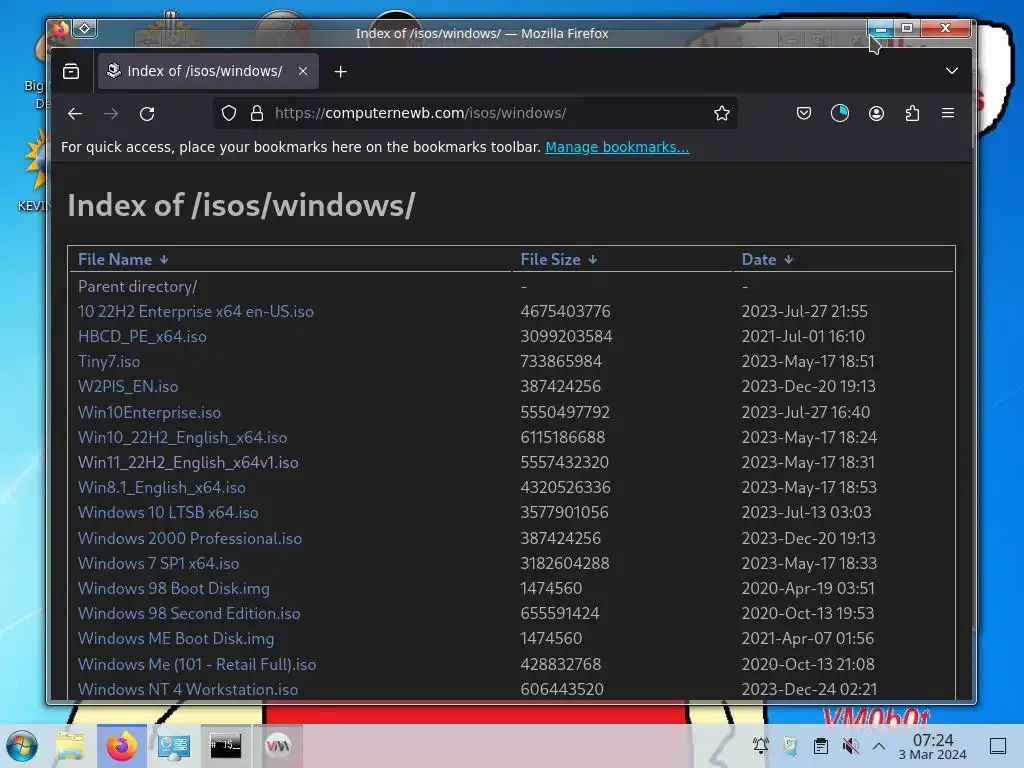This screenshot has height=768, width=1024.
Task: Click file size 655591424
Action: (560, 614)
